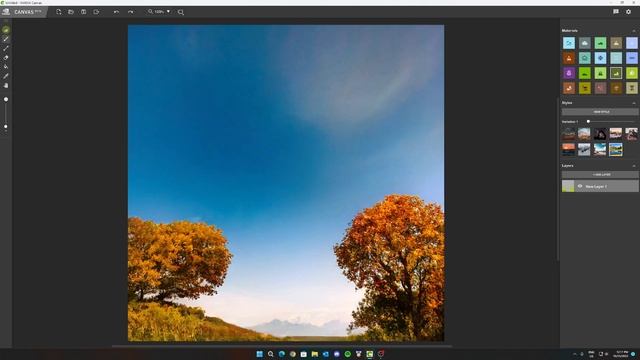Pick the outlined dark olive material

[616, 73]
